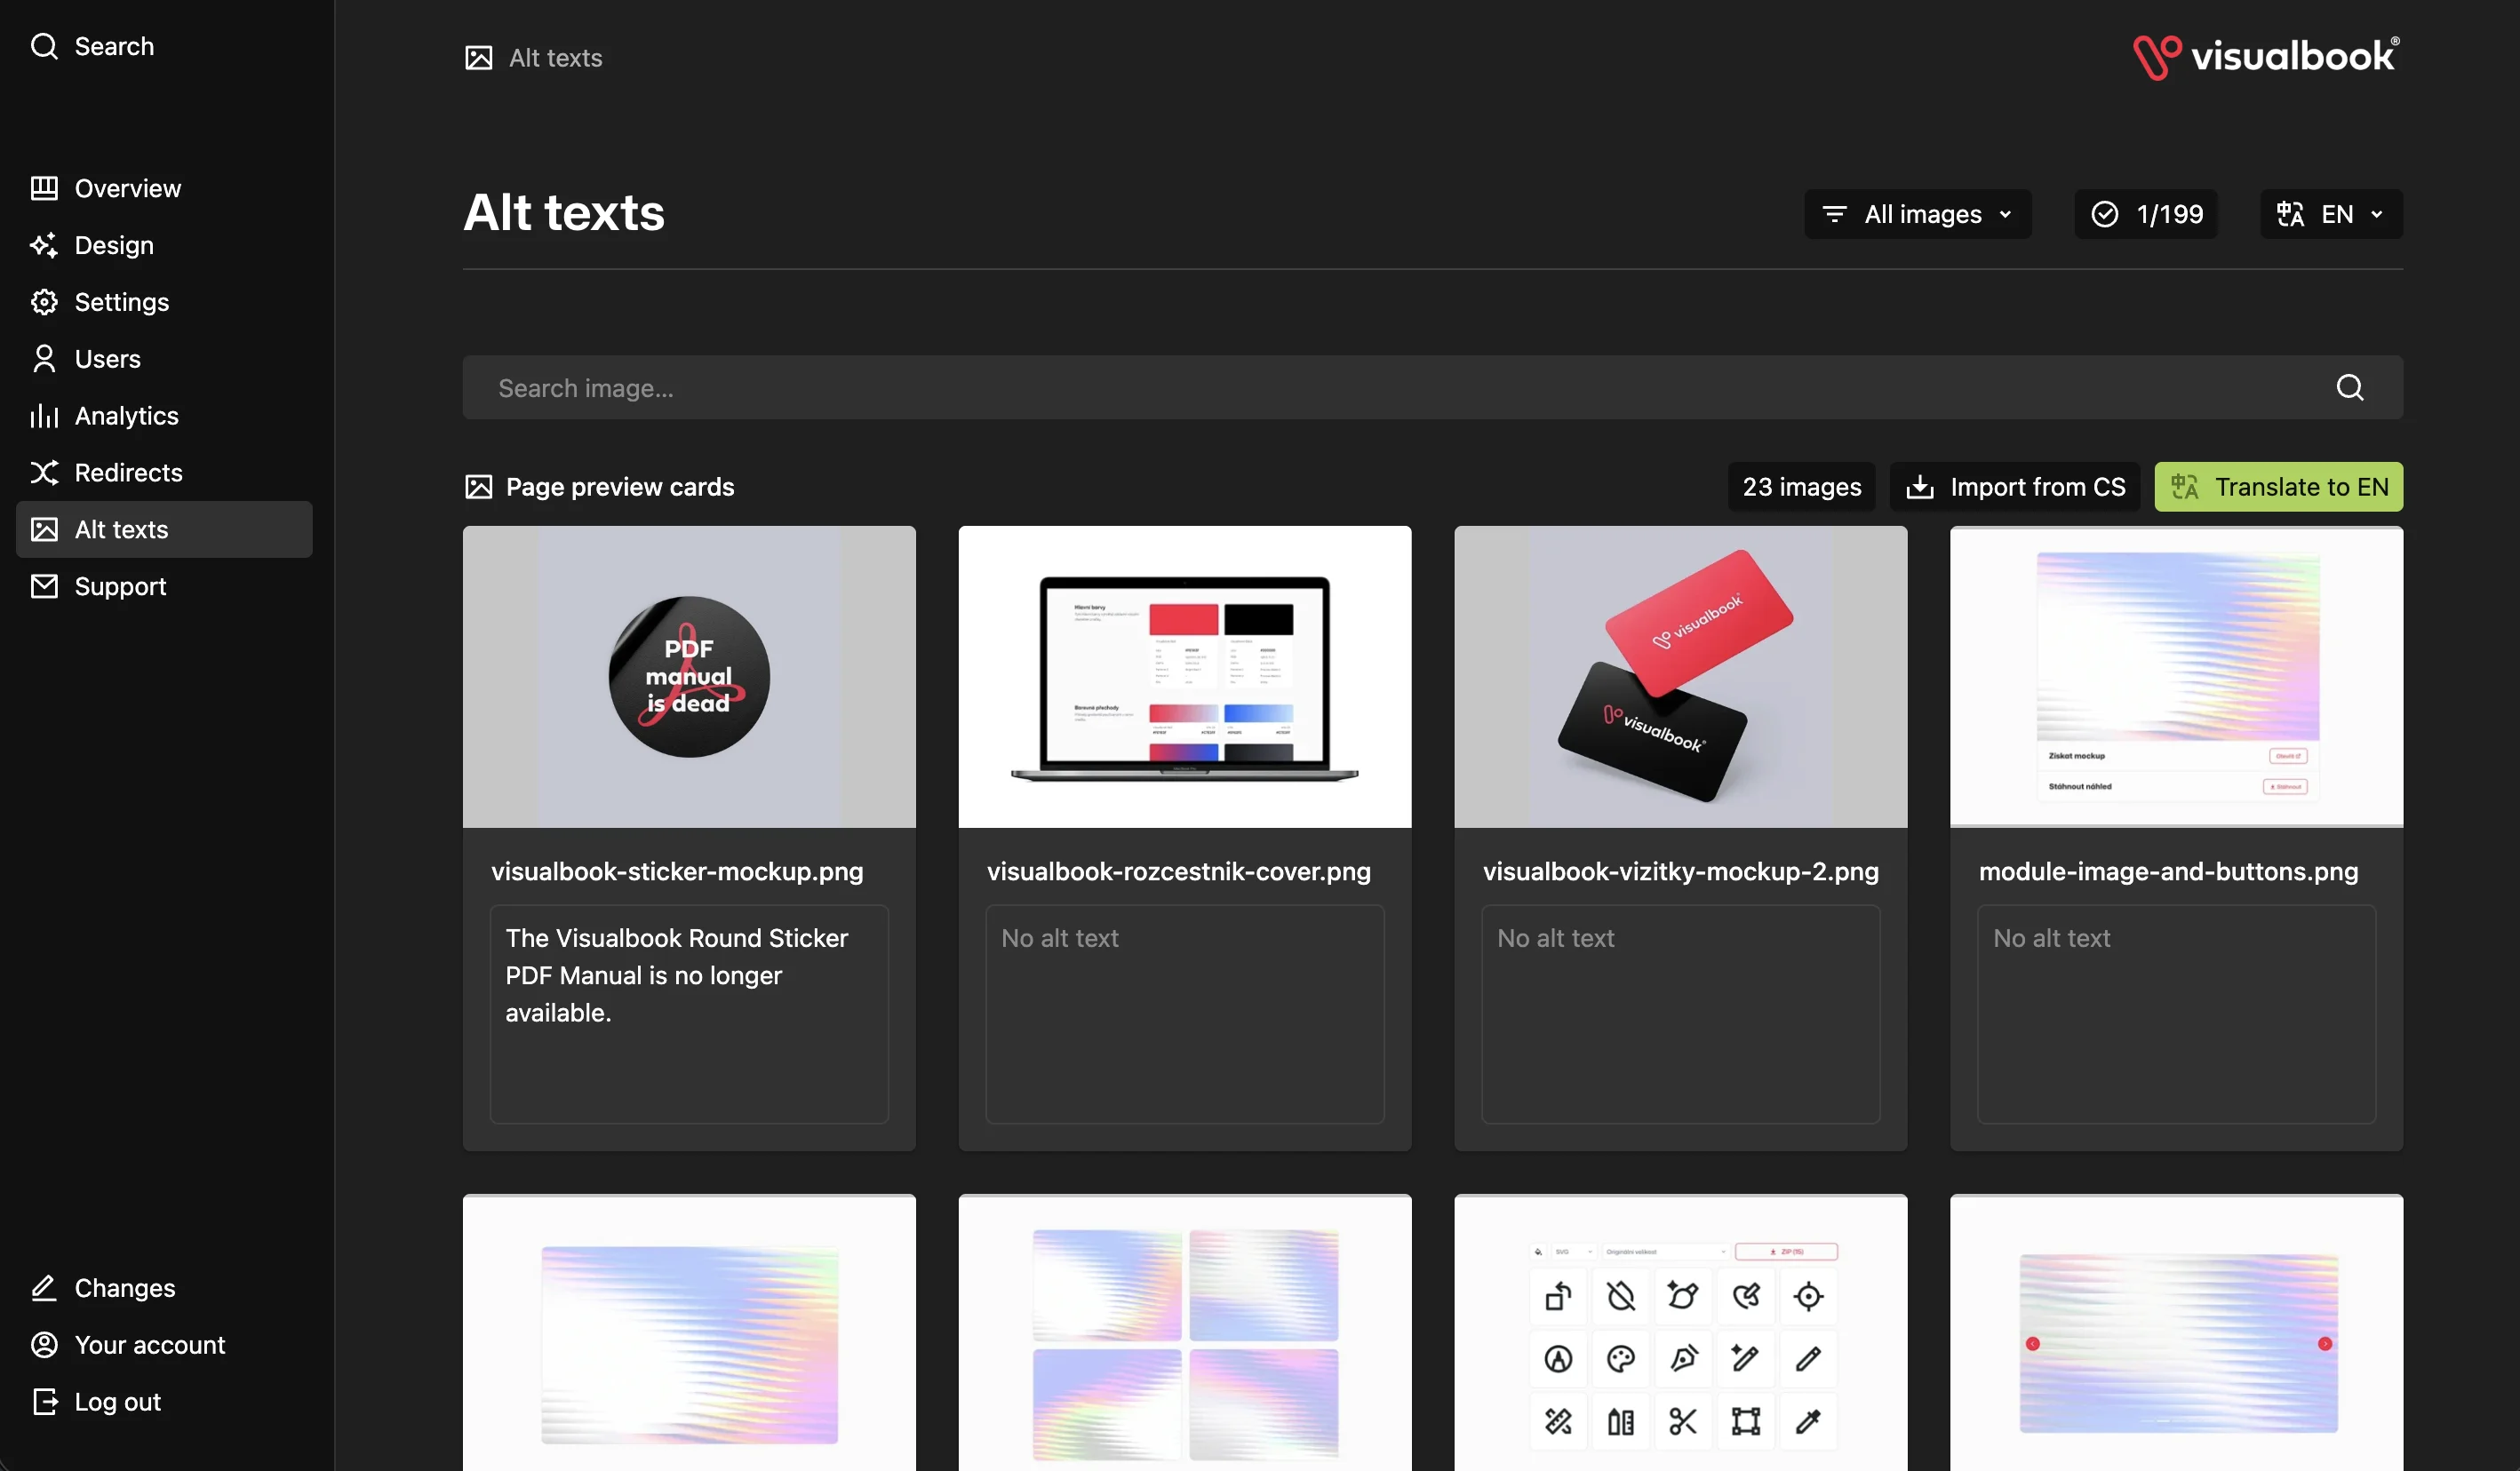Screen dimensions: 2520x1471
Task: Open the All images filter dropdown
Action: tap(1917, 214)
